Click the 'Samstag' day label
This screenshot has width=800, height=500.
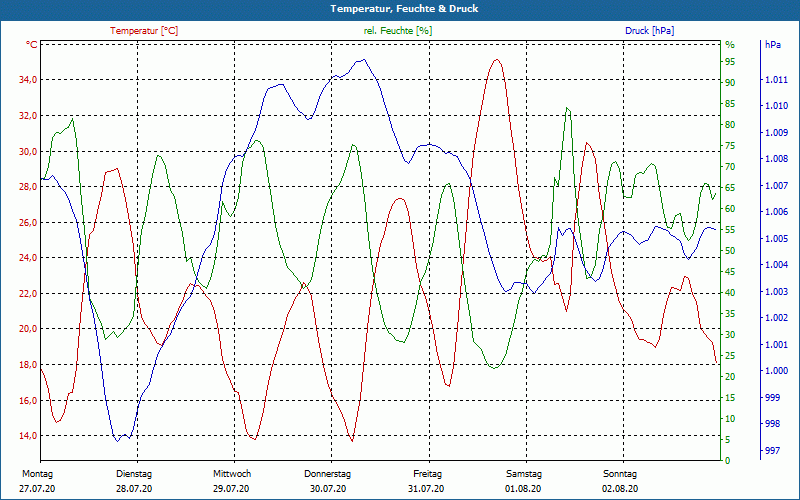(524, 473)
